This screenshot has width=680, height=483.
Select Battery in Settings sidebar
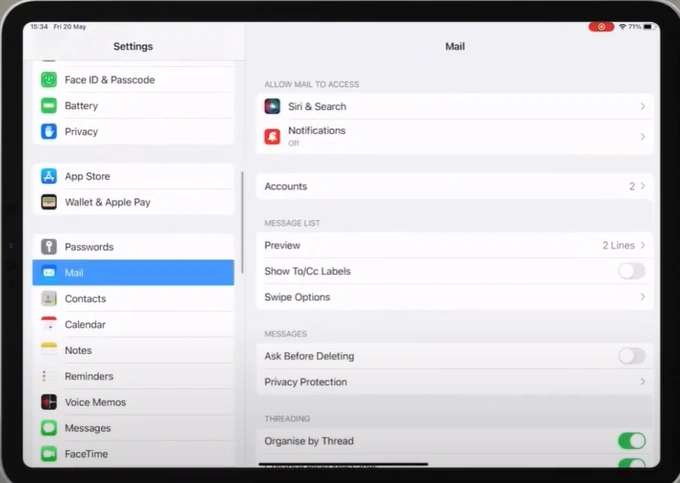coord(133,105)
